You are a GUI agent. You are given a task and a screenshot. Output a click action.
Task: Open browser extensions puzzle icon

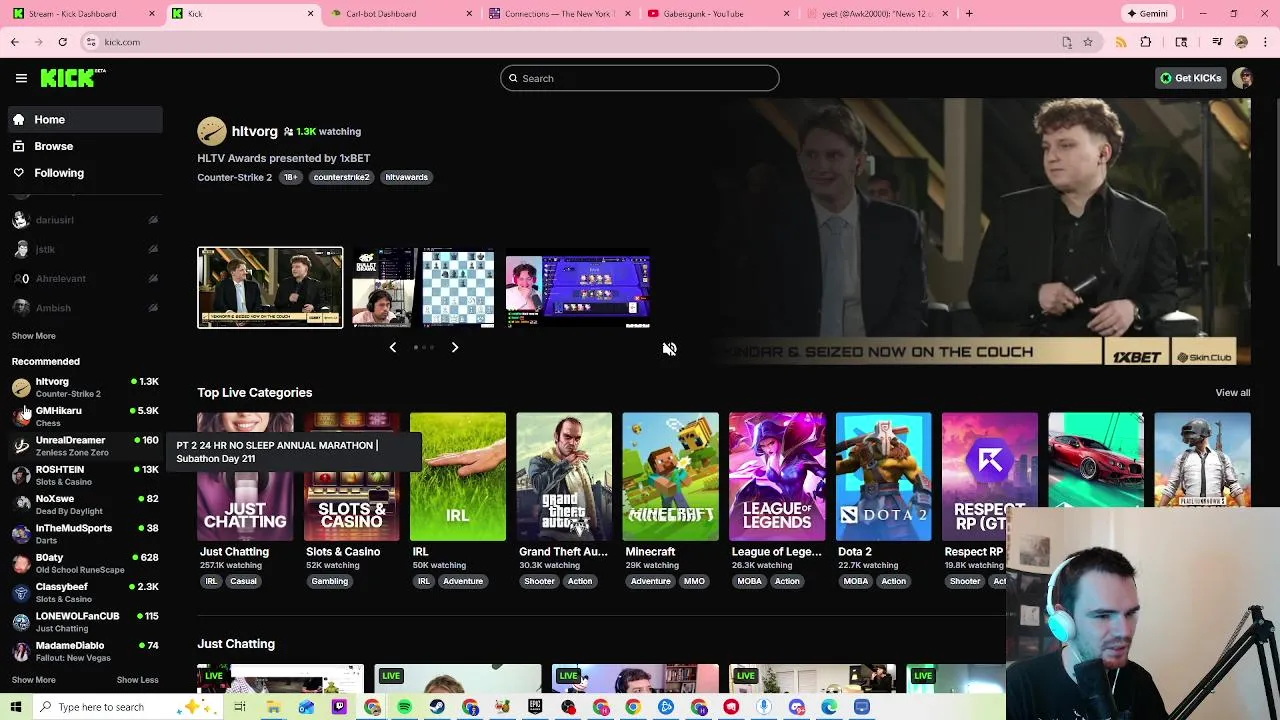[x=1146, y=42]
